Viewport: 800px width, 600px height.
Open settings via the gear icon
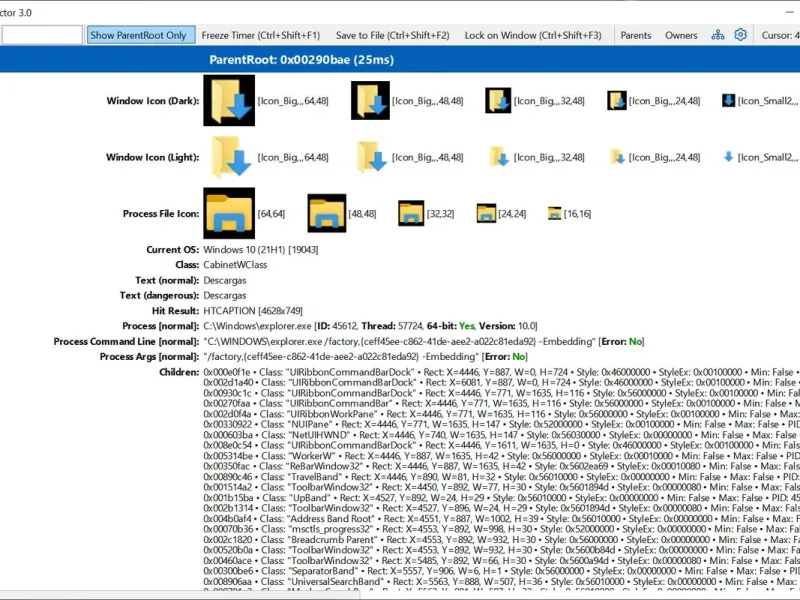(740, 35)
